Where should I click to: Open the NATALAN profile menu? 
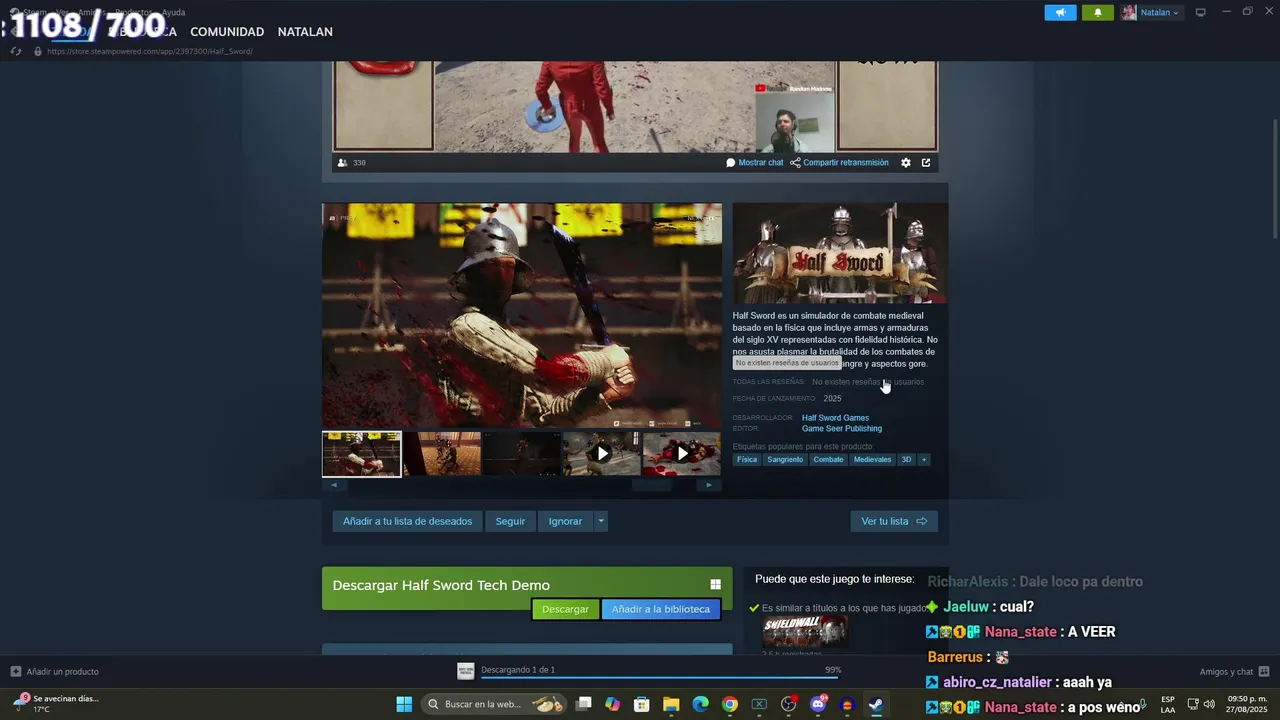pos(305,32)
